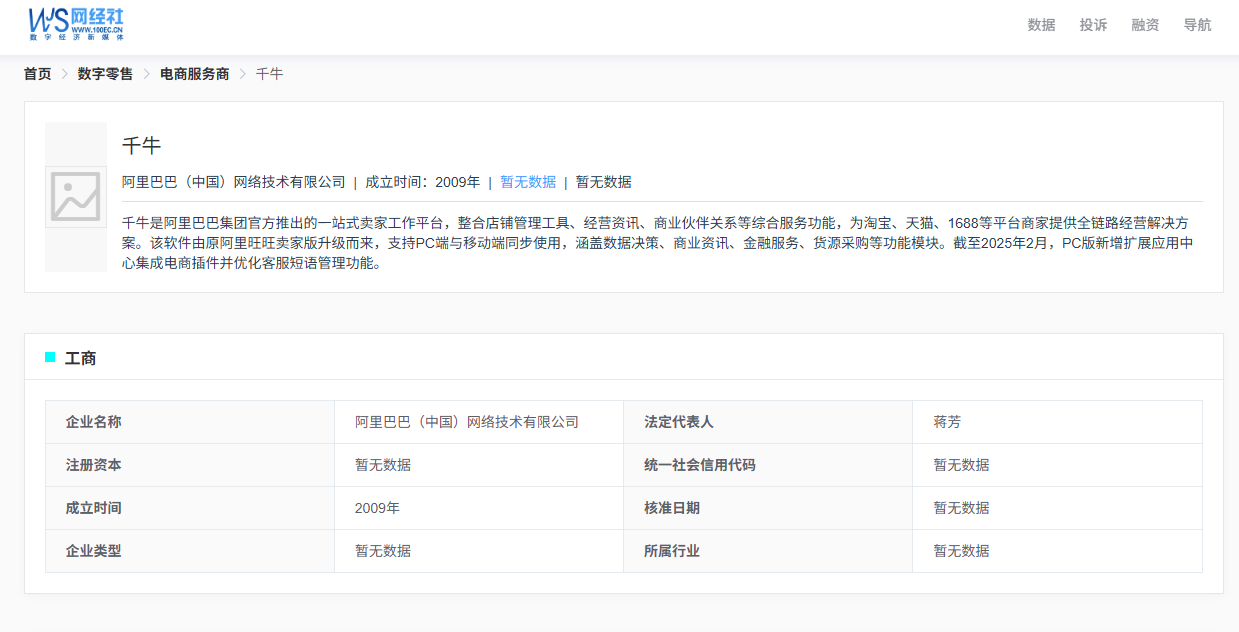Click the 千牛 company title heading

(x=141, y=146)
